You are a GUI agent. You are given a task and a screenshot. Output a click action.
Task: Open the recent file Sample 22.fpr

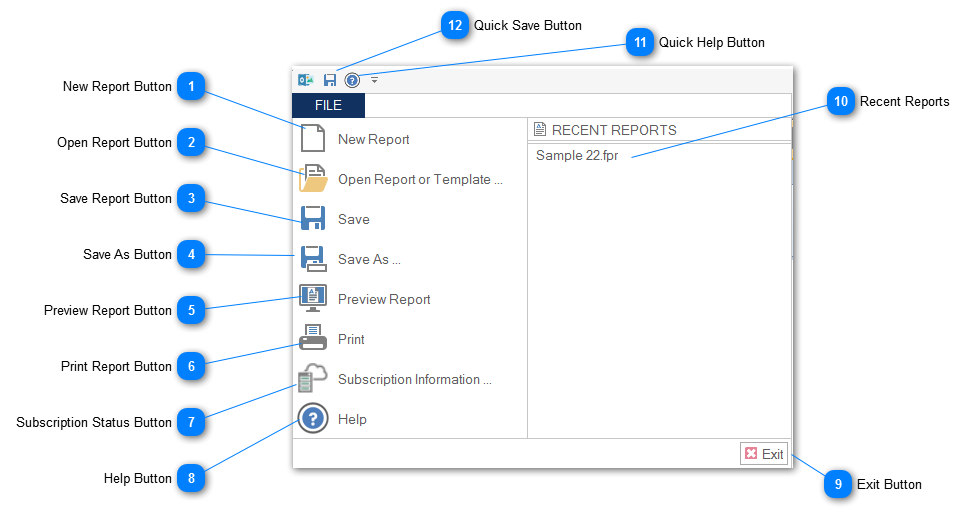[577, 155]
